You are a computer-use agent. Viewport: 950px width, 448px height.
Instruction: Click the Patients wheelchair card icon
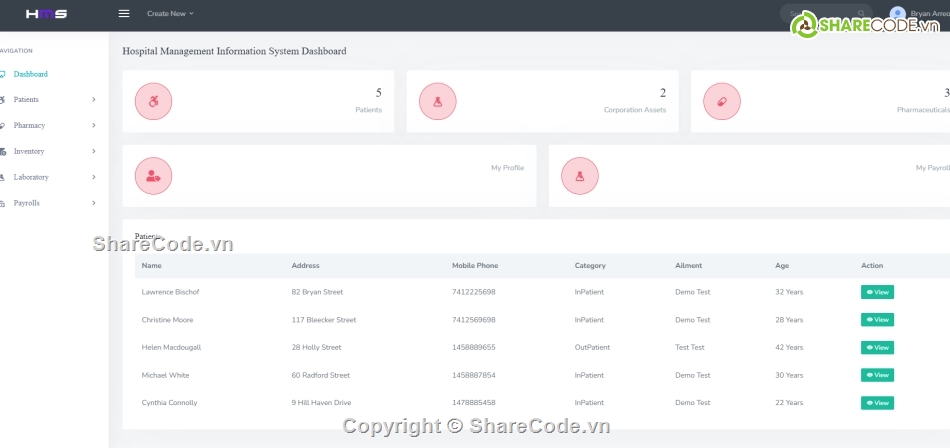pyautogui.click(x=153, y=101)
